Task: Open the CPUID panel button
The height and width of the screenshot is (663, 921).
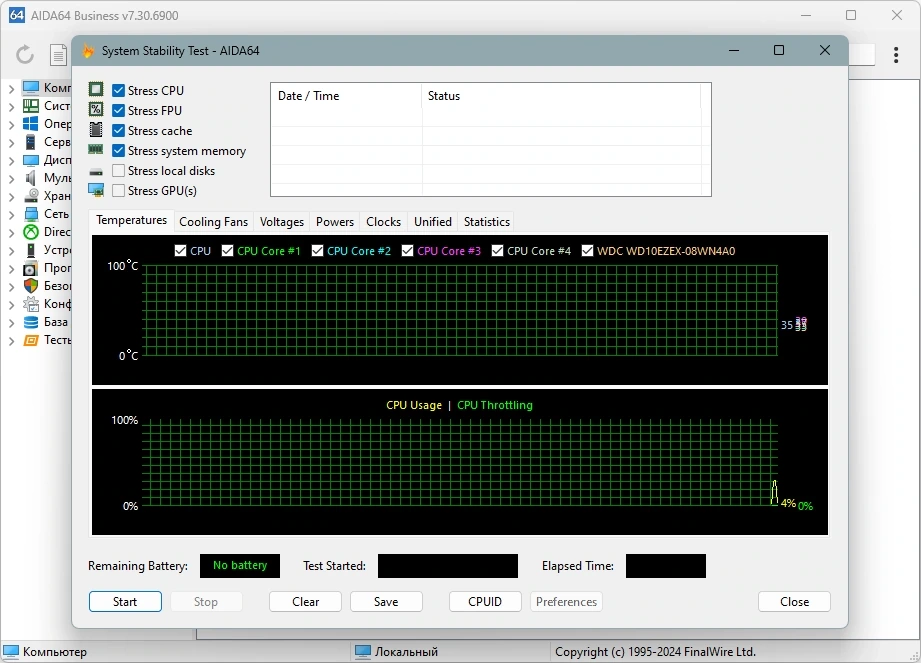Action: (x=485, y=602)
